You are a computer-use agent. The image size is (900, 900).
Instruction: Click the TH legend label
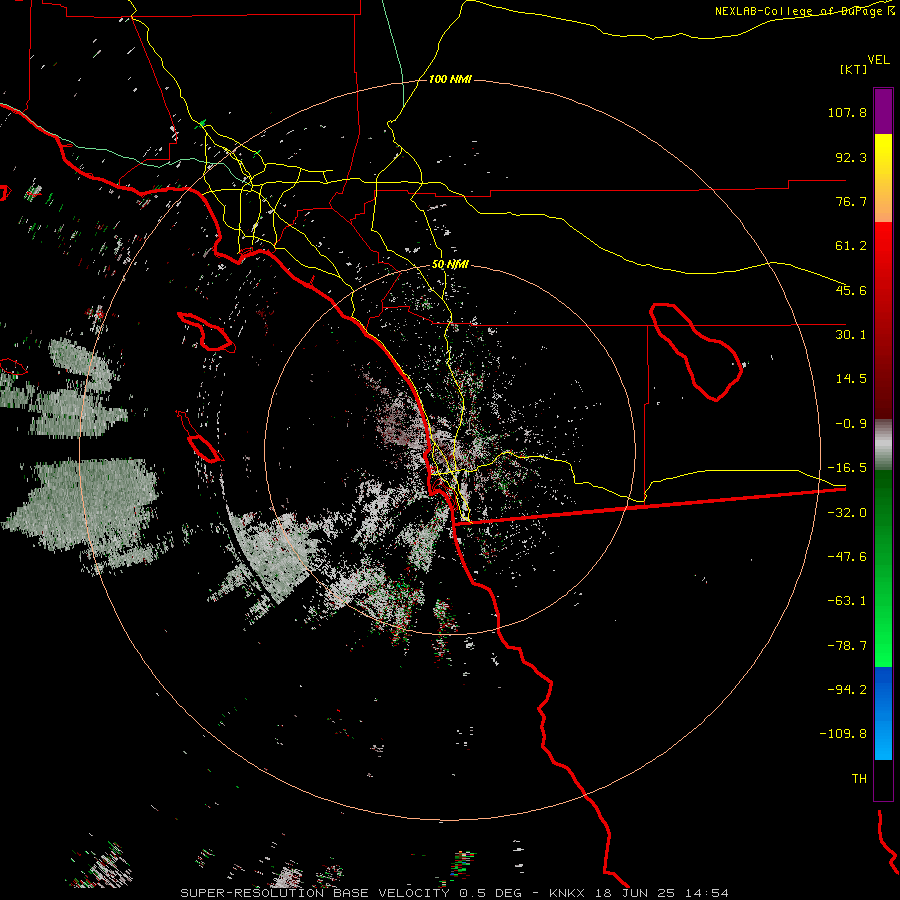point(859,779)
